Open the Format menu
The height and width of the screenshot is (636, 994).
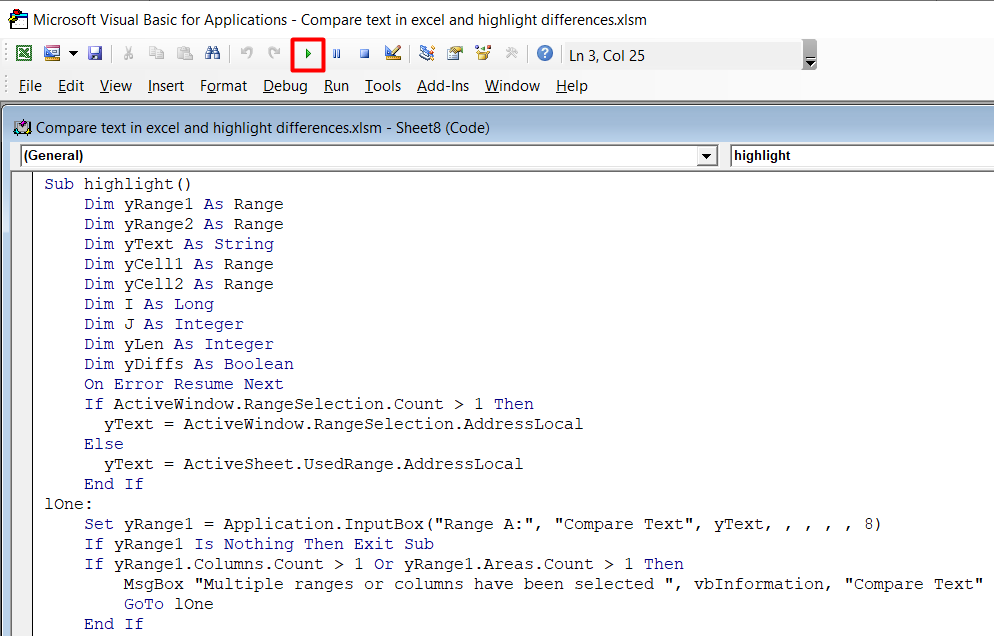224,86
